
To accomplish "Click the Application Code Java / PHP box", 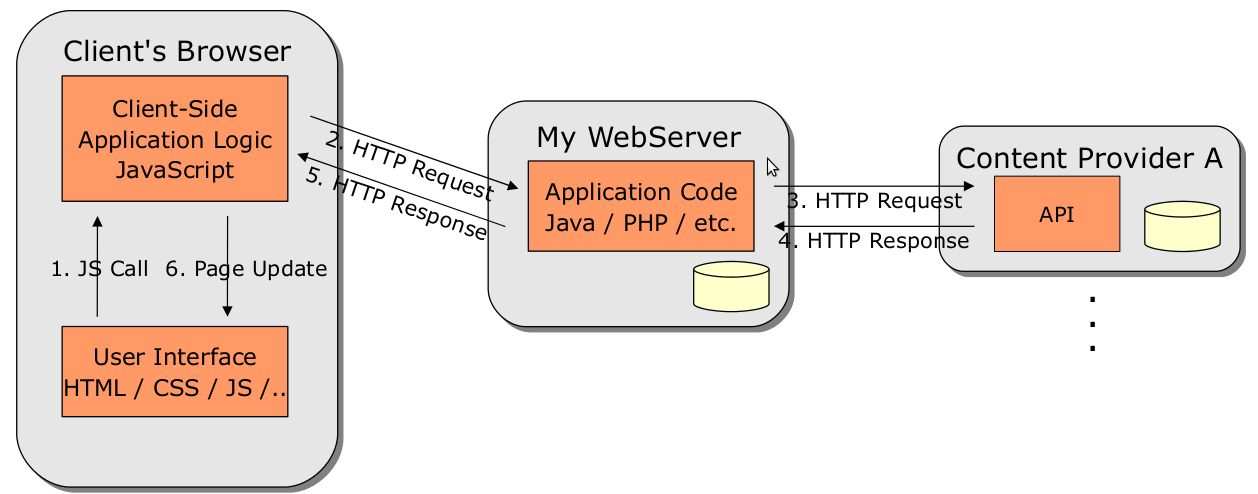I will 640,206.
